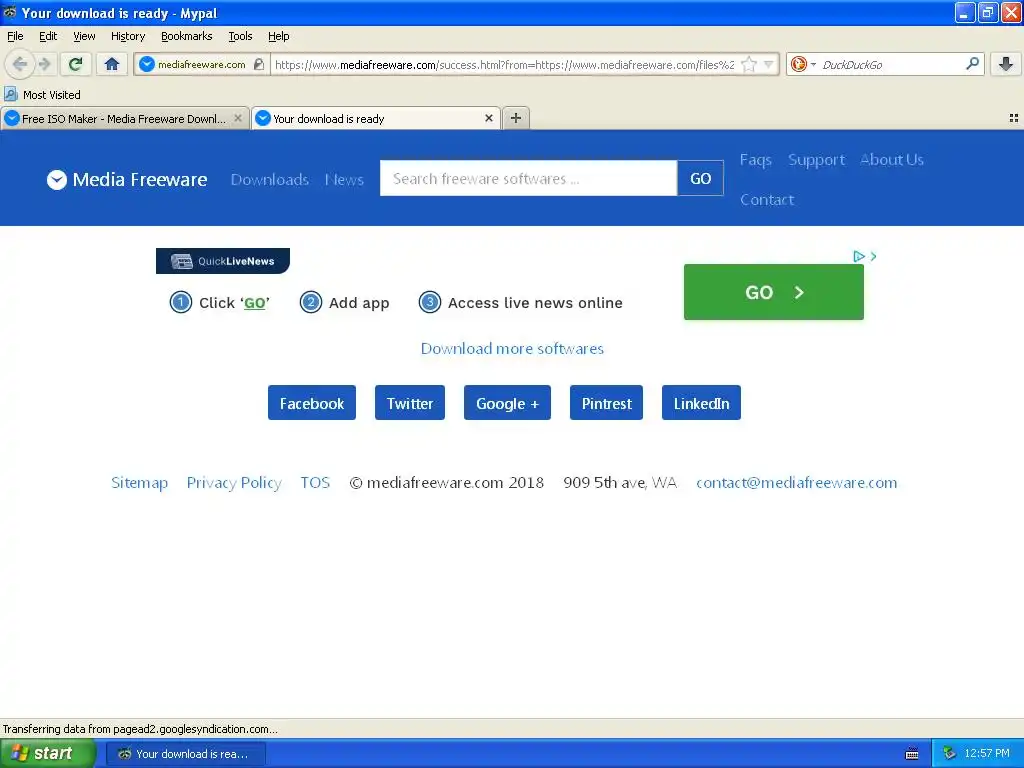Click the contact@mediafreeware.com email link

796,483
